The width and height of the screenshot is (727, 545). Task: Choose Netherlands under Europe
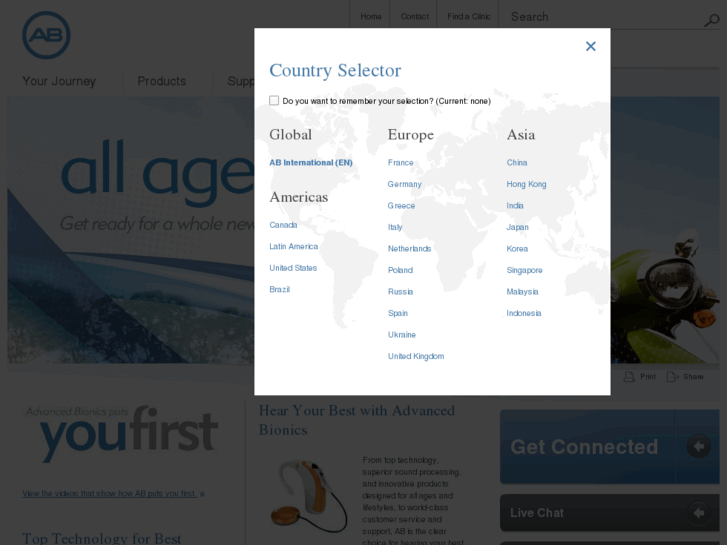point(409,249)
